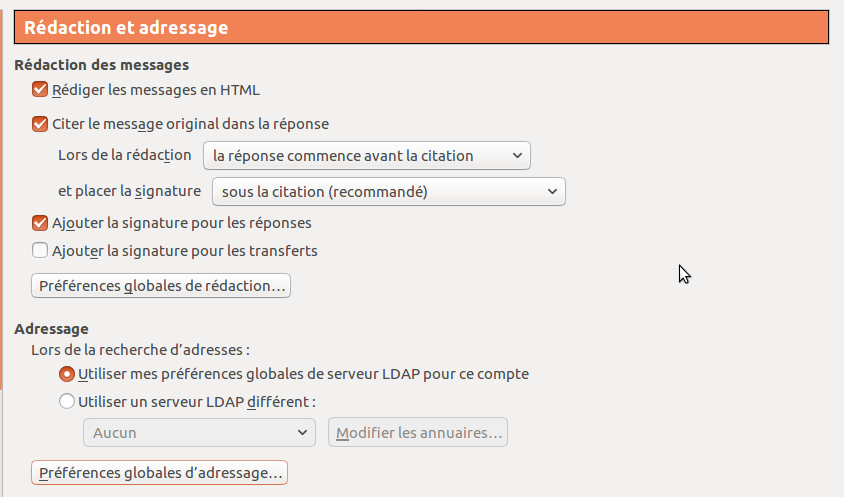Image resolution: width=844 pixels, height=497 pixels.
Task: Uncheck Rédiger les messages en HTML
Action: (41, 90)
